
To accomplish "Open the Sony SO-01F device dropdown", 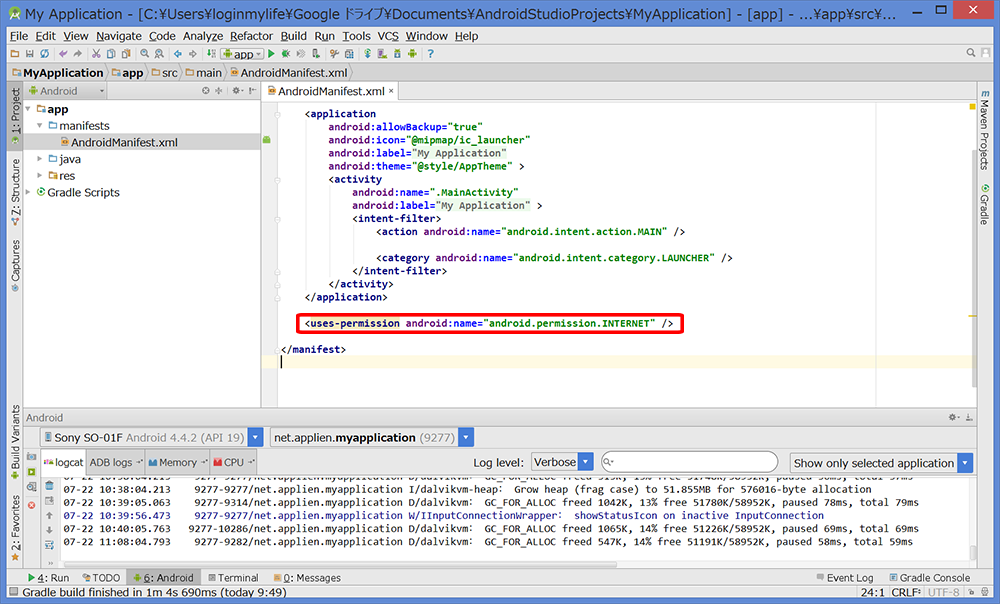I will pyautogui.click(x=255, y=438).
